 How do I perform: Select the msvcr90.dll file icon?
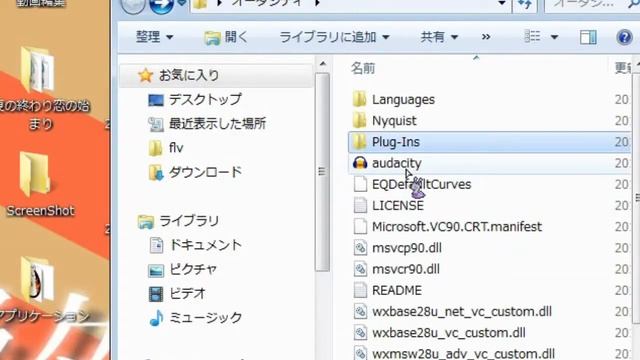pyautogui.click(x=360, y=269)
